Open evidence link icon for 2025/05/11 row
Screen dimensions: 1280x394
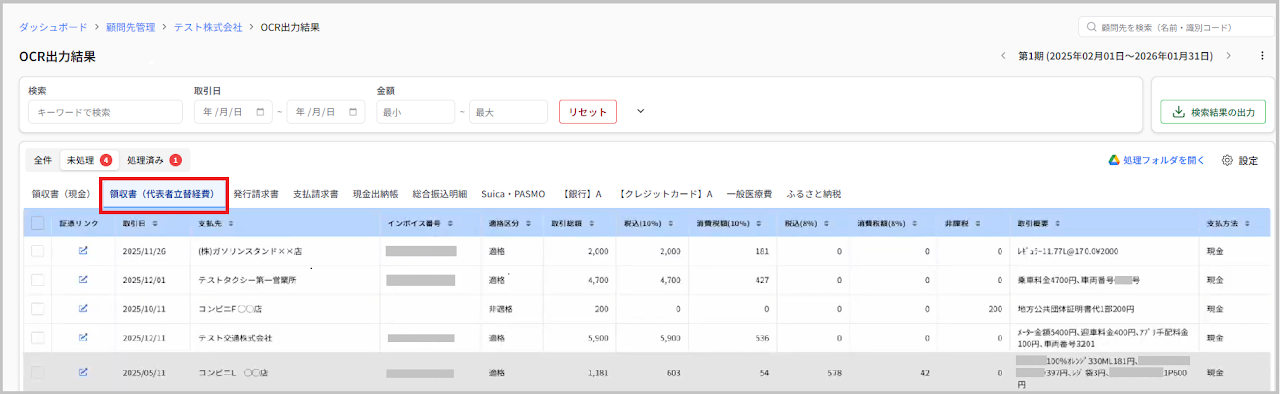(x=83, y=372)
